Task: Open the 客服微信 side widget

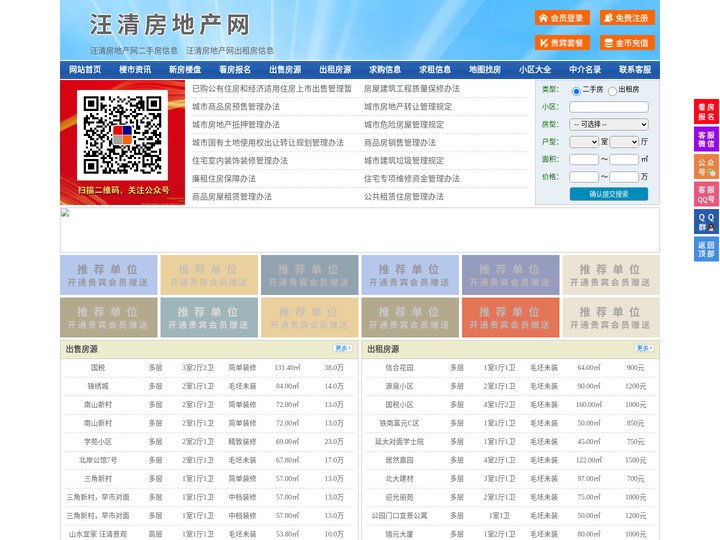Action: [706, 139]
